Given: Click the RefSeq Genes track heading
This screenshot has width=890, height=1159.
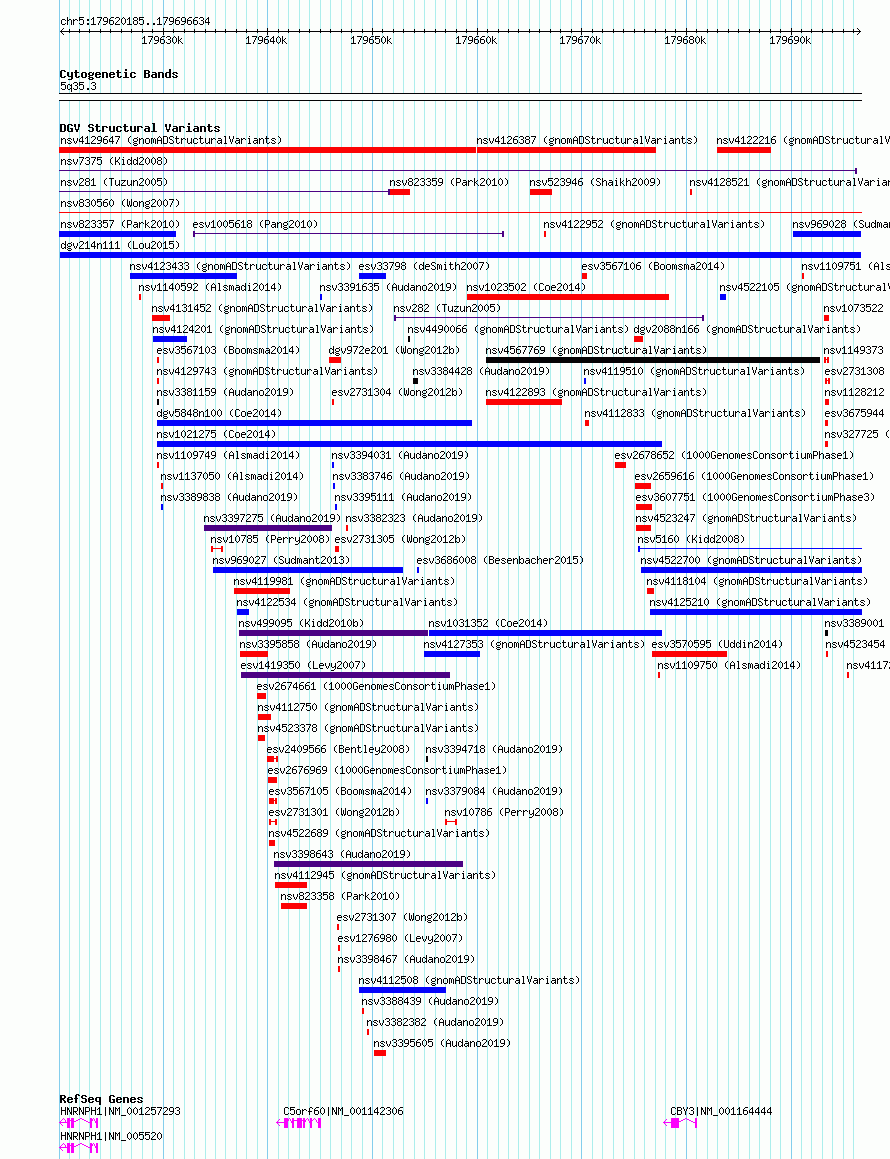Looking at the screenshot, I should [101, 1099].
